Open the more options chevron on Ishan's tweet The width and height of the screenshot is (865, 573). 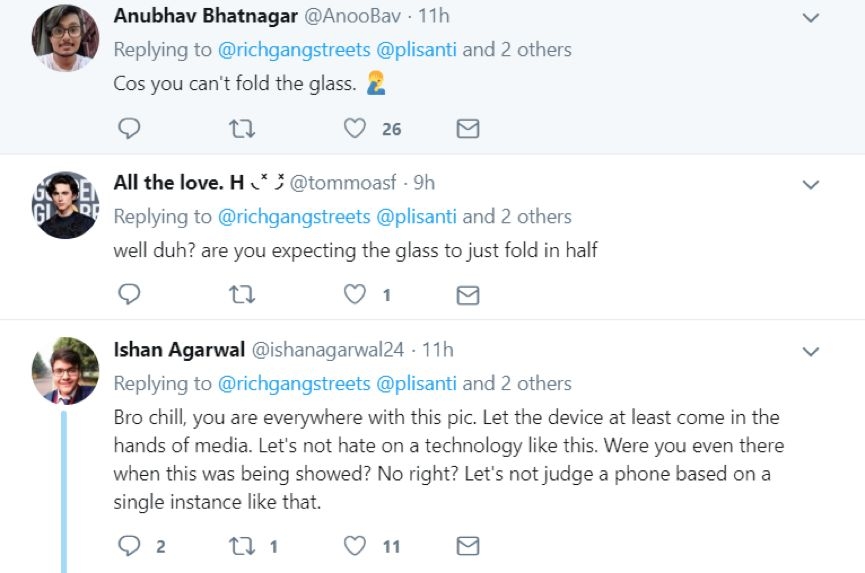point(811,352)
